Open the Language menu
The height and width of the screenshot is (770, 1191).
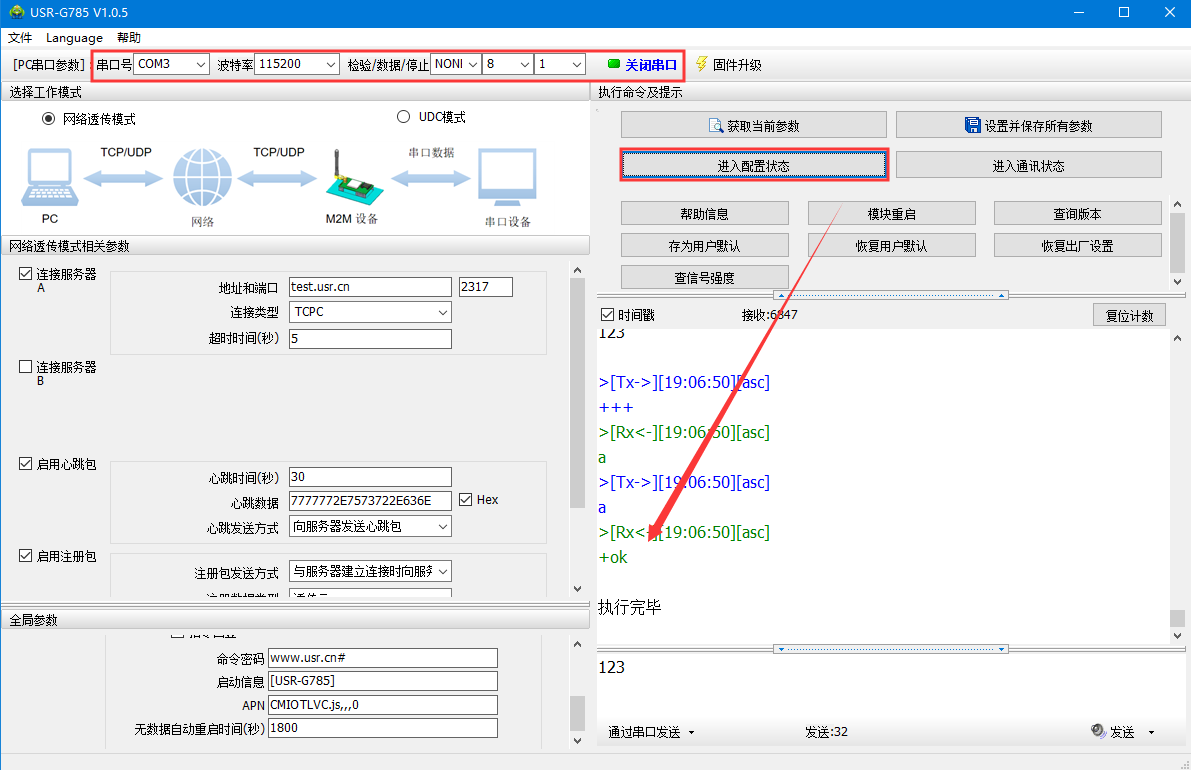tap(74, 38)
